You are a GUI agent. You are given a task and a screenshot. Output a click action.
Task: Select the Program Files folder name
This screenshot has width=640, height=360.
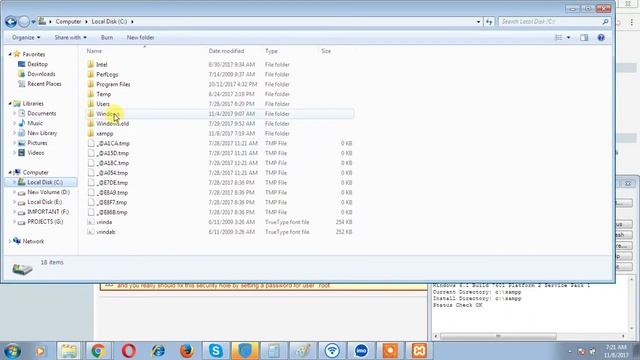click(x=113, y=84)
